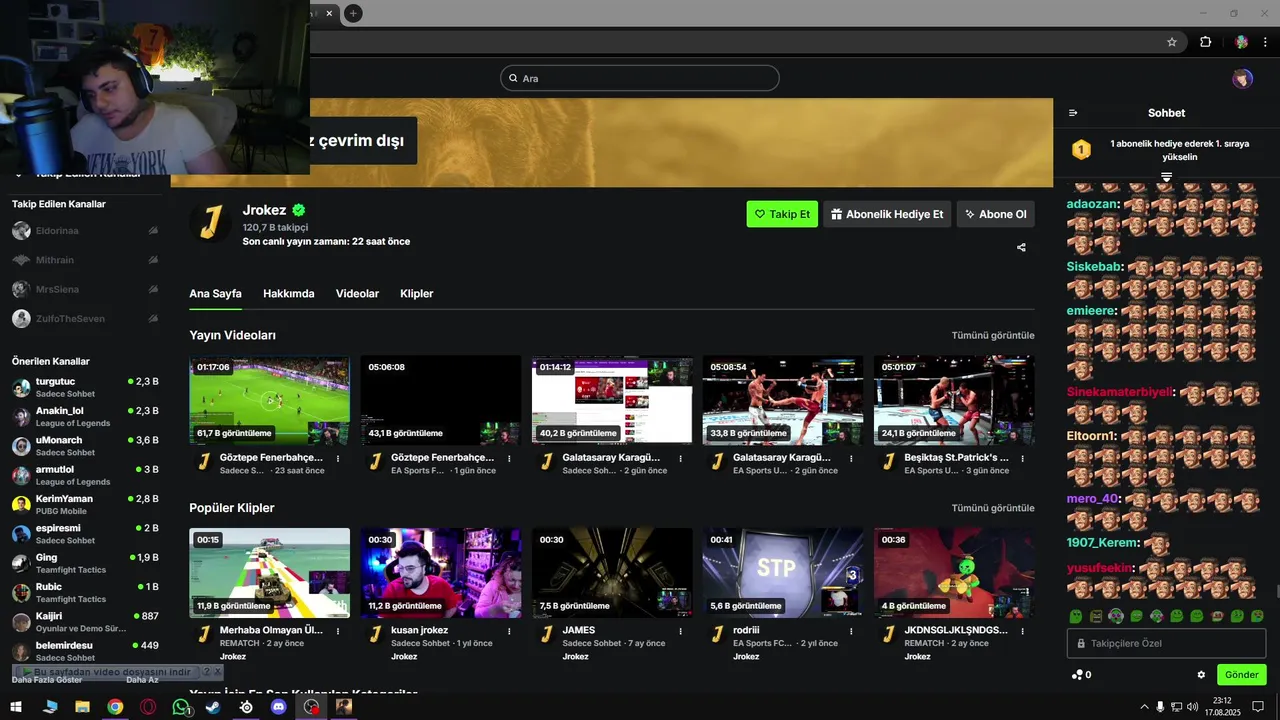Expand the gift leaderboard in chat
Viewport: 1280px width, 720px height.
(1166, 177)
